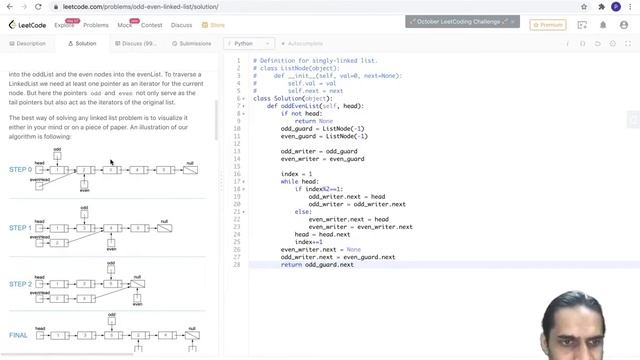Collapse code fold at line 18
Viewport: 640px width, 360px height.
click(244, 189)
